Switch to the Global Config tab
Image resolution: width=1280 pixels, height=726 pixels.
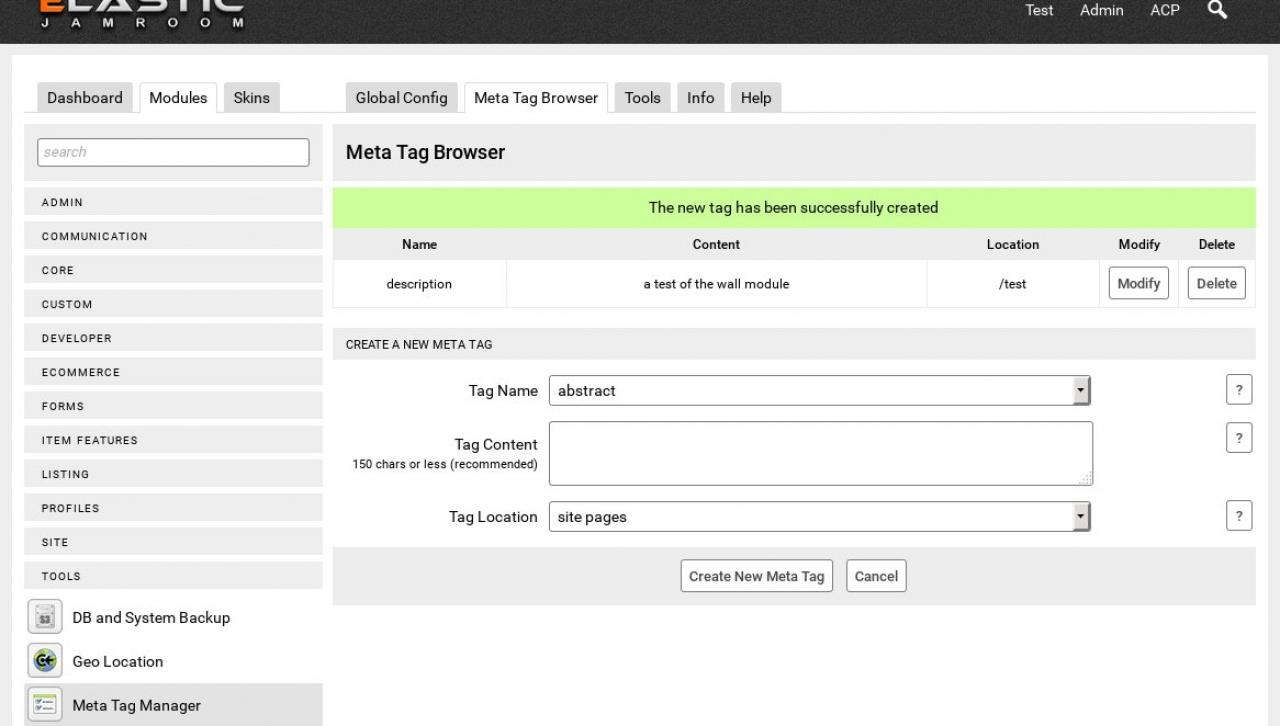point(401,98)
